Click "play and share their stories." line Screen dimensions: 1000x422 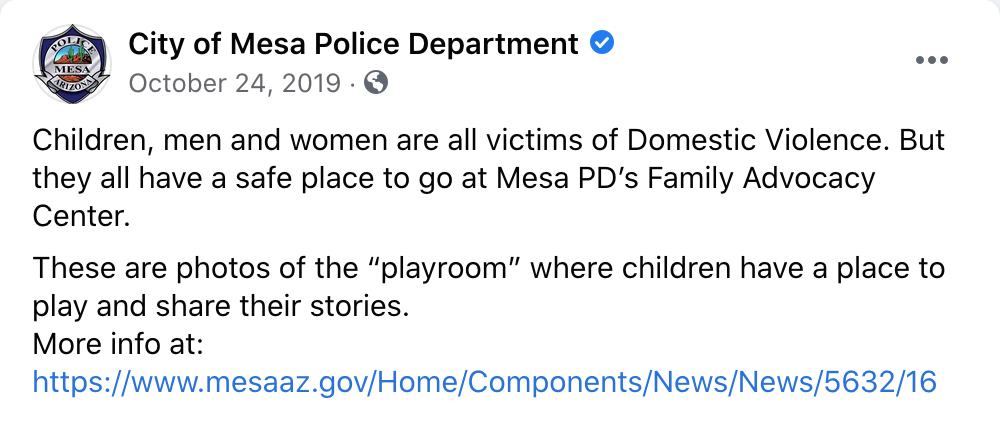click(220, 307)
